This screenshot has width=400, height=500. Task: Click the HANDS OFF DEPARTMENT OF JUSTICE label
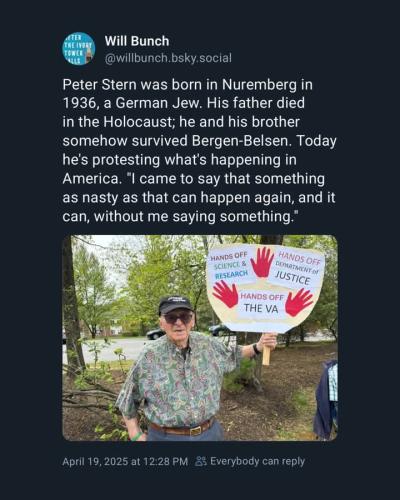tap(296, 269)
